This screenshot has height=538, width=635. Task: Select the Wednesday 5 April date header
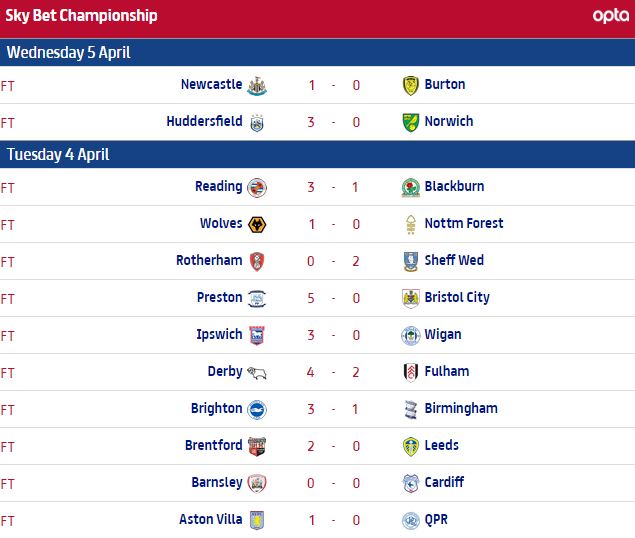(69, 52)
